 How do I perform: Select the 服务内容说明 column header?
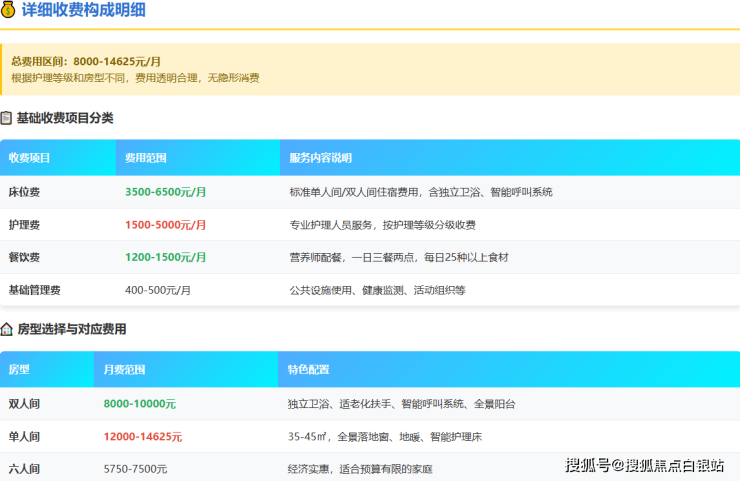(320, 158)
